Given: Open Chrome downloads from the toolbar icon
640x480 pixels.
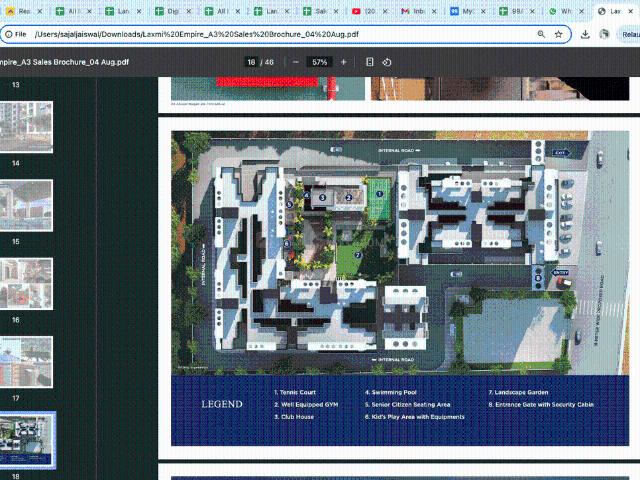Looking at the screenshot, I should 585,33.
